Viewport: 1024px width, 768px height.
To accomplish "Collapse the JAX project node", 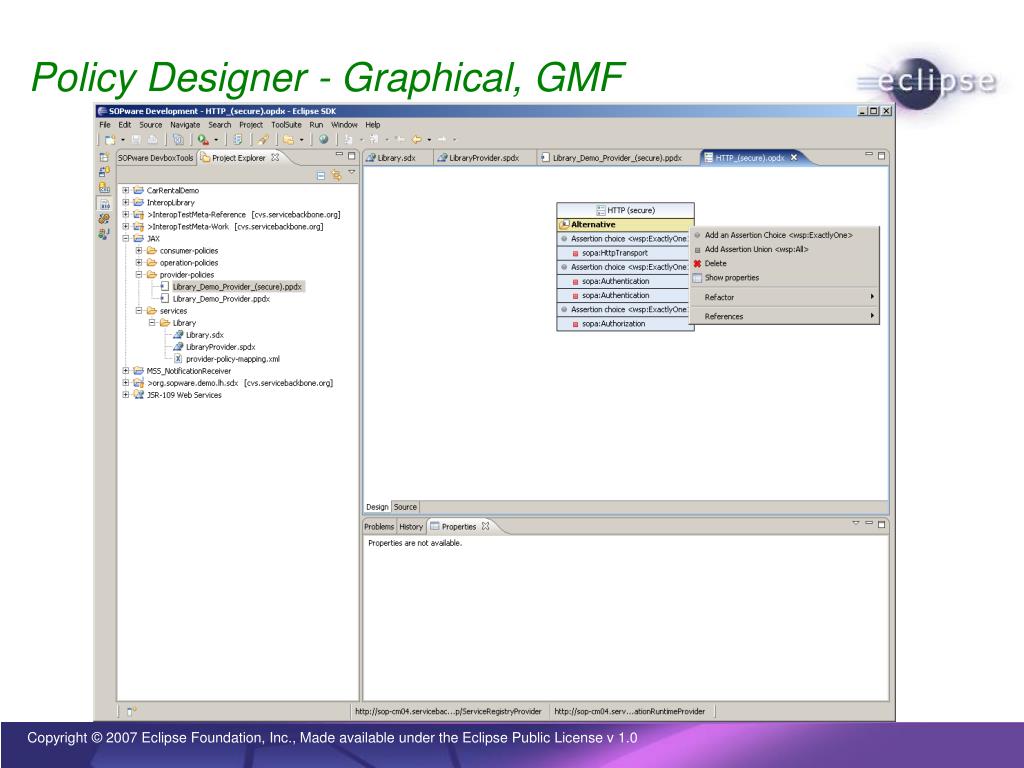I will pos(126,238).
